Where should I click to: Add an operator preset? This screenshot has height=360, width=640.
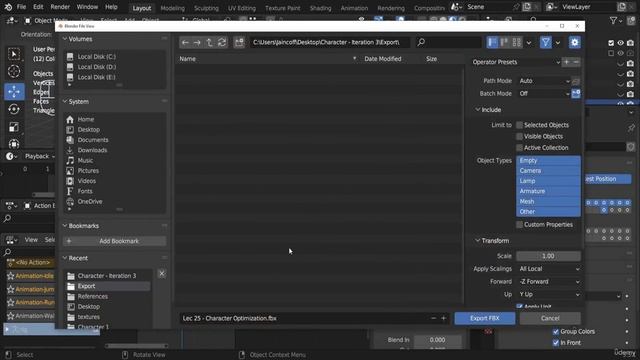pyautogui.click(x=567, y=62)
